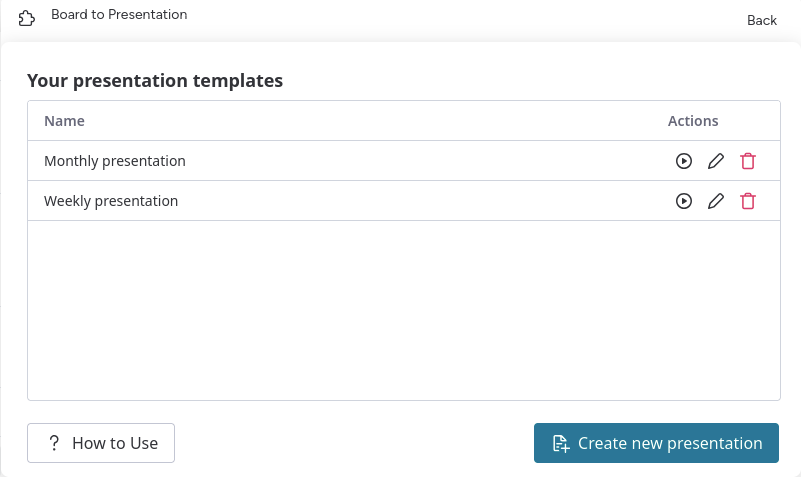Screen dimensions: 801x477
Task: Click the Board to Presentation title
Action: 119,15
